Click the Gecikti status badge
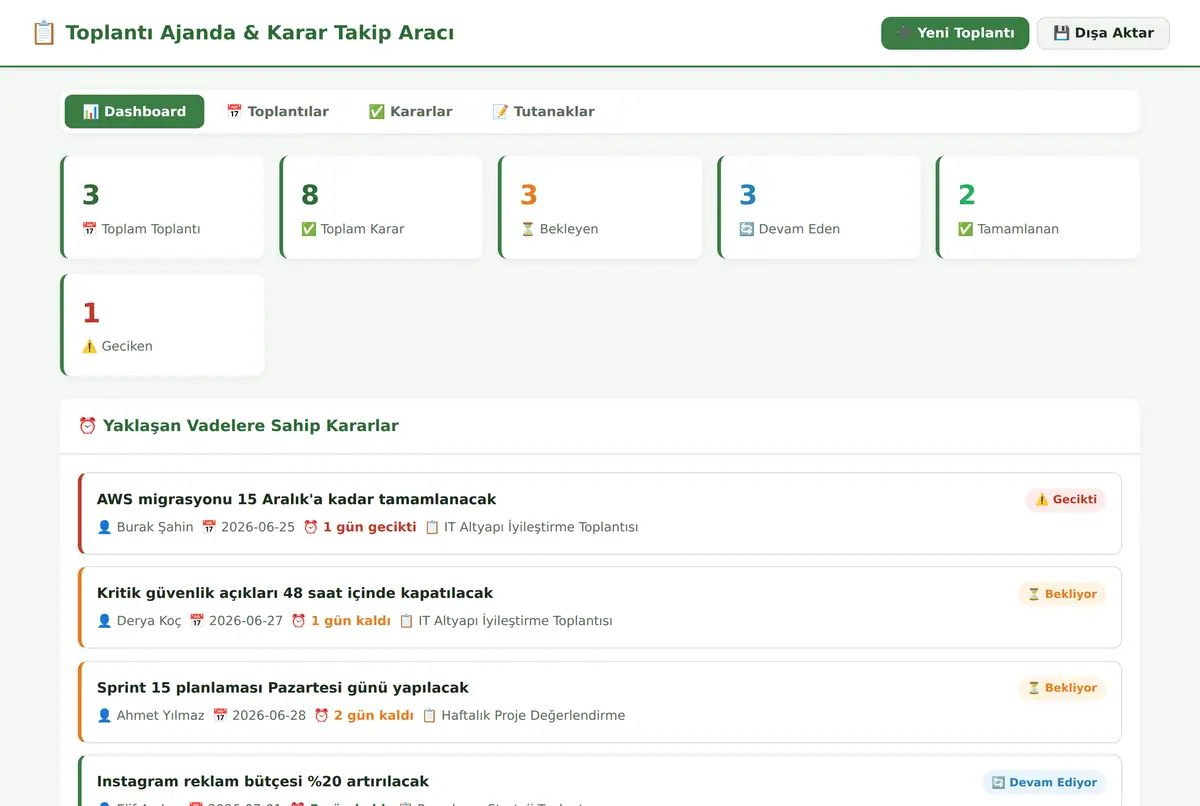This screenshot has height=806, width=1200. (x=1065, y=500)
